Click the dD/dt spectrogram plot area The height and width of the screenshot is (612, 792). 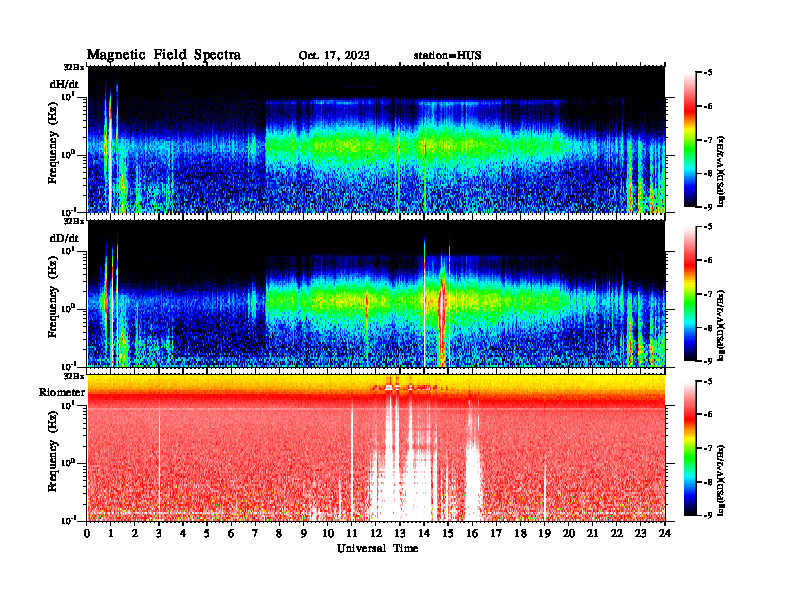pyautogui.click(x=376, y=293)
